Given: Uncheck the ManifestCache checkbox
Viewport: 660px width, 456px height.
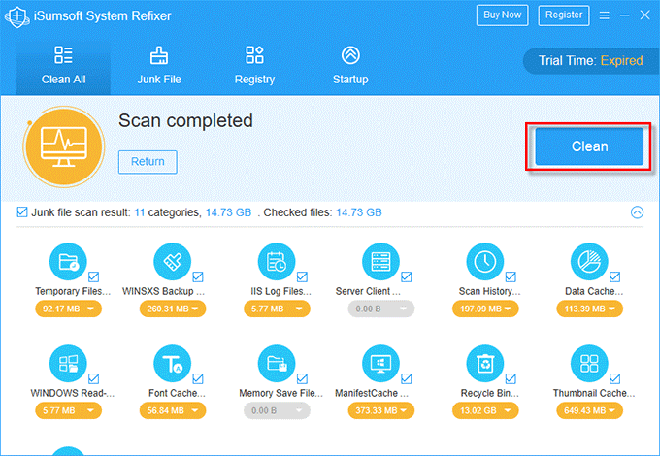Looking at the screenshot, I should (407, 379).
